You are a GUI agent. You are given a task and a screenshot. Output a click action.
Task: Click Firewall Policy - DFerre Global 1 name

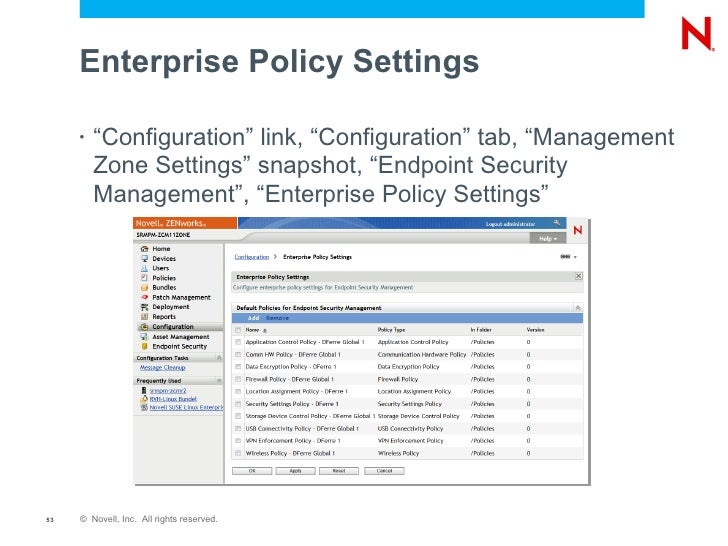pyautogui.click(x=289, y=379)
